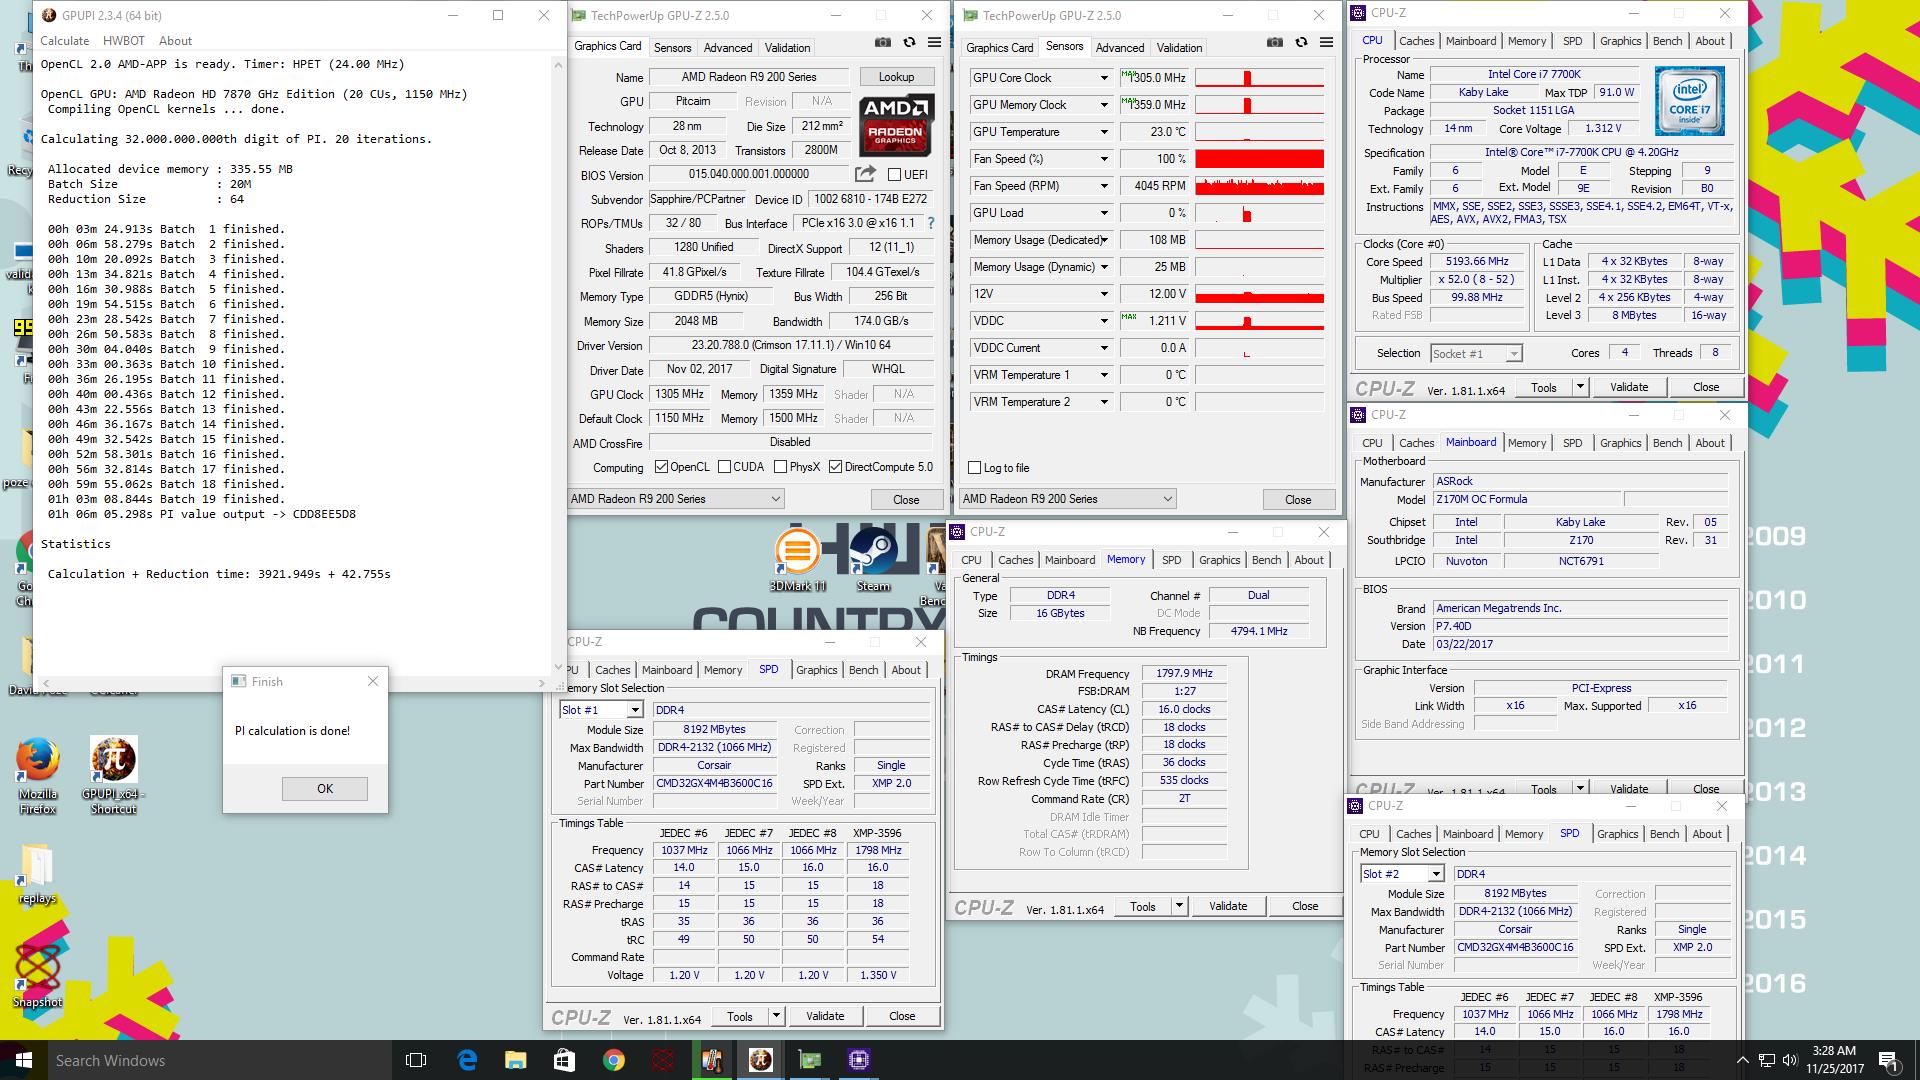Switch to the Bench tab in CPU-Z Mainboard window
This screenshot has width=1920, height=1080.
tap(1667, 443)
